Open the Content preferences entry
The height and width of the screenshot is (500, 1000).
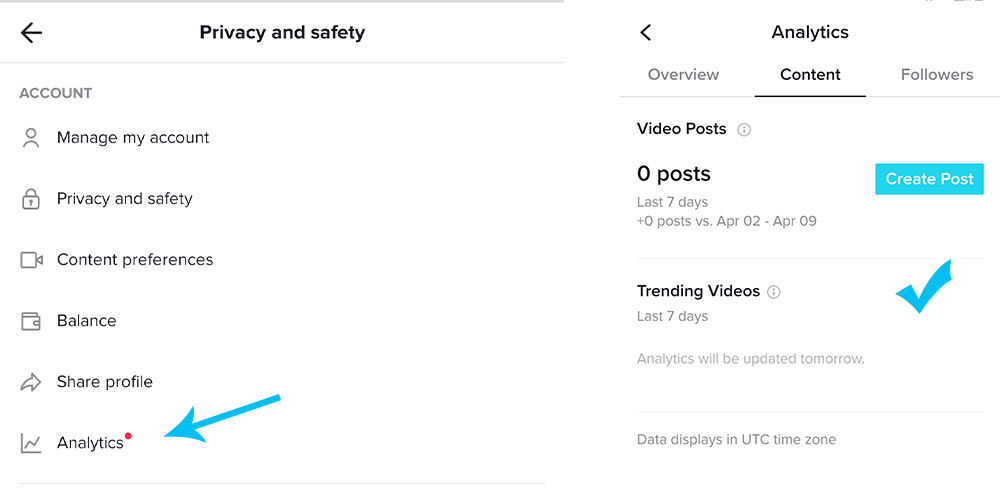(x=135, y=260)
